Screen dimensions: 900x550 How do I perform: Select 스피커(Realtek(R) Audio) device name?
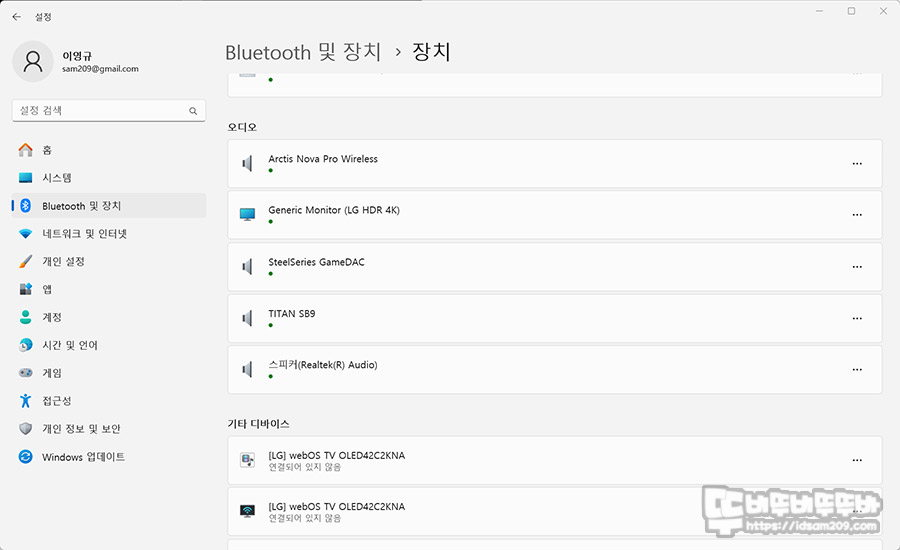(x=323, y=365)
